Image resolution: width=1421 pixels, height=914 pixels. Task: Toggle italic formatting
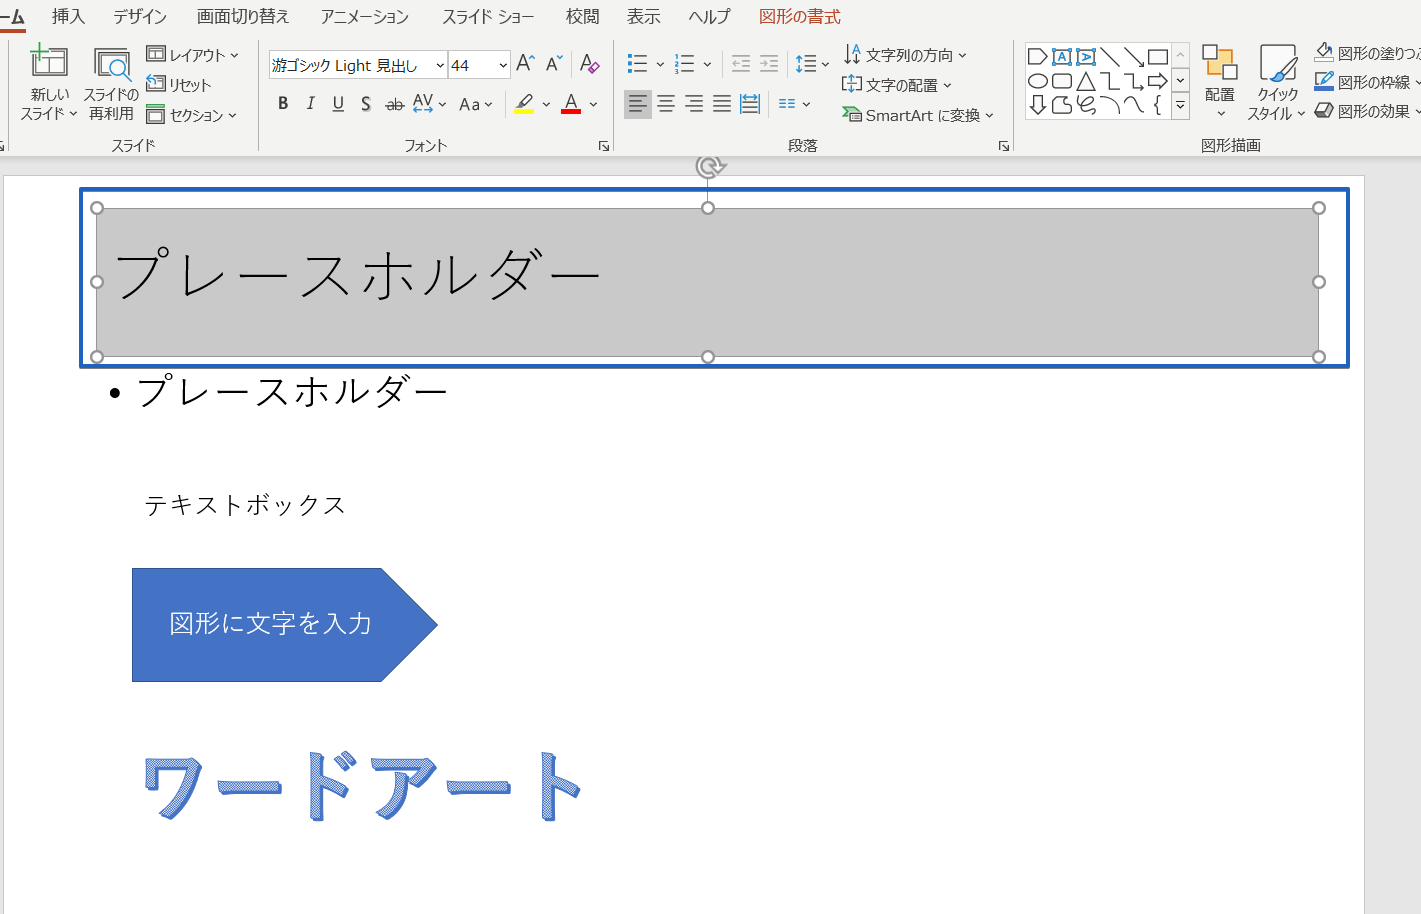tap(311, 104)
